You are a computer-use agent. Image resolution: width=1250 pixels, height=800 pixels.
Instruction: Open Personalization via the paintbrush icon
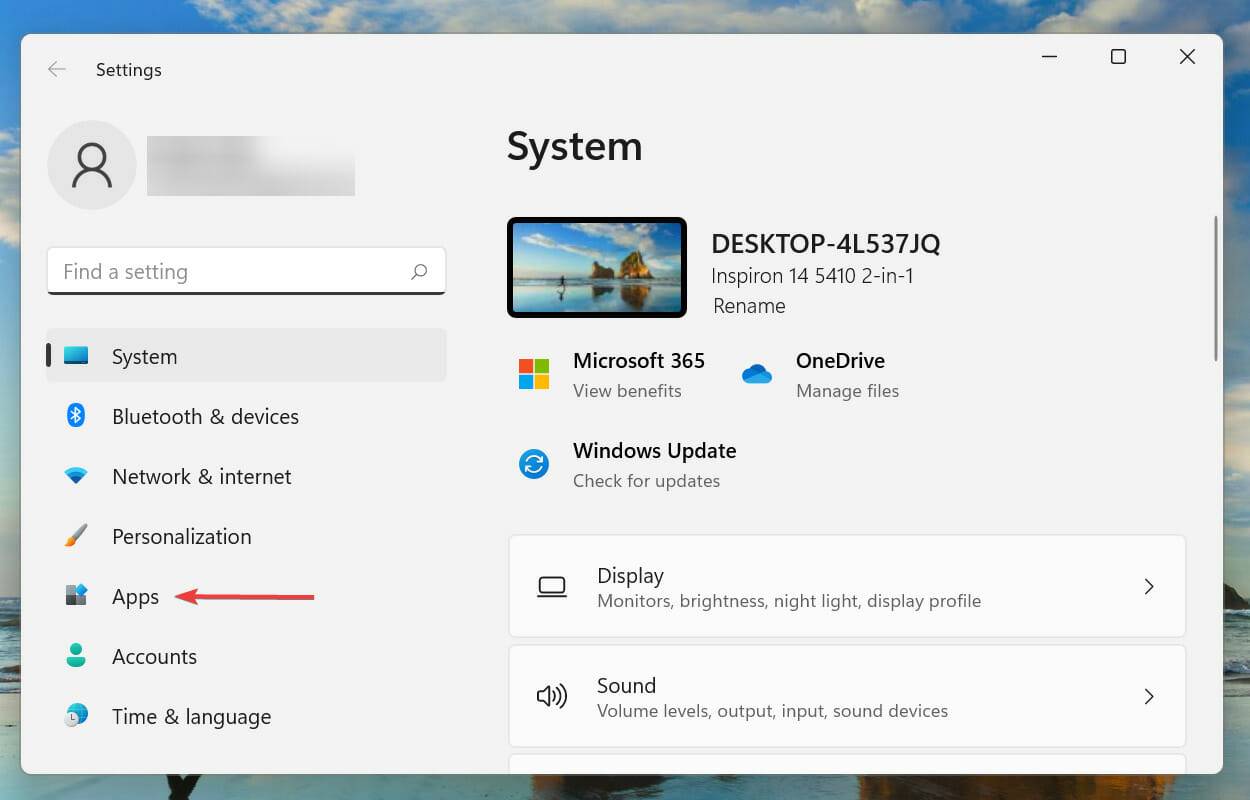pos(76,536)
